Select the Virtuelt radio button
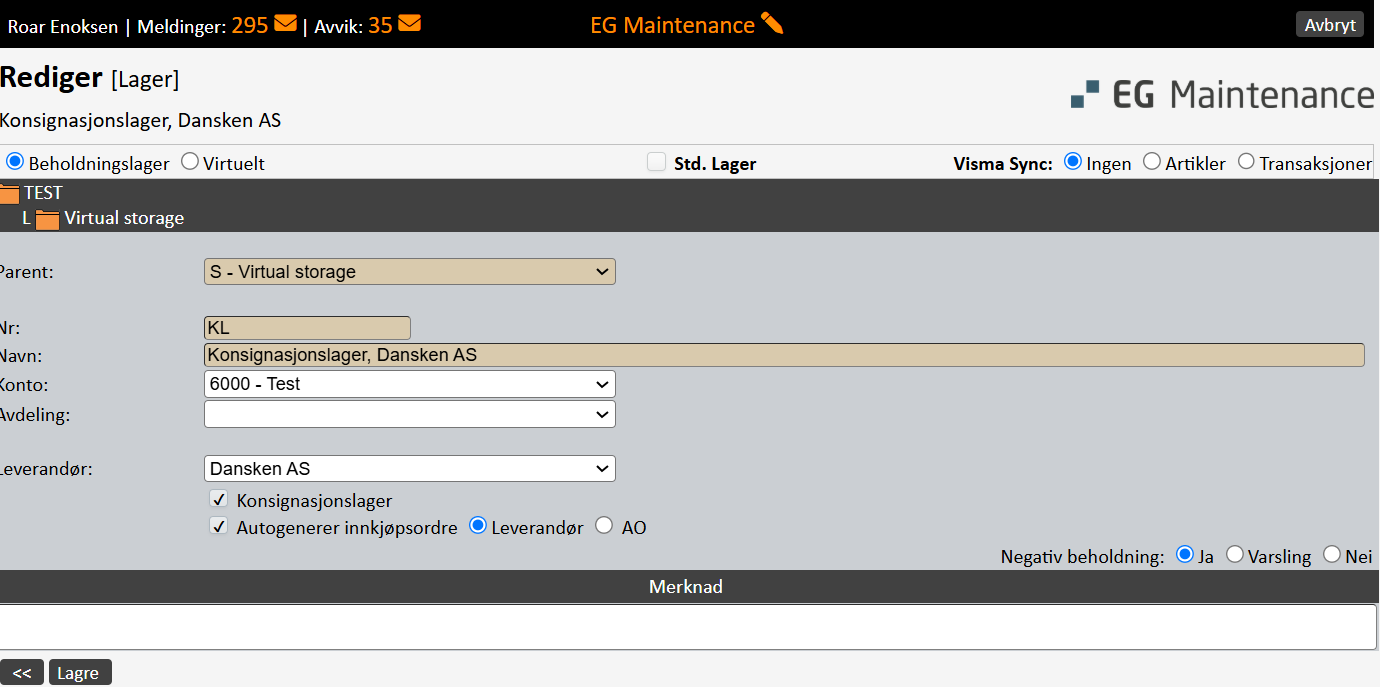The width and height of the screenshot is (1380, 687). tap(190, 162)
